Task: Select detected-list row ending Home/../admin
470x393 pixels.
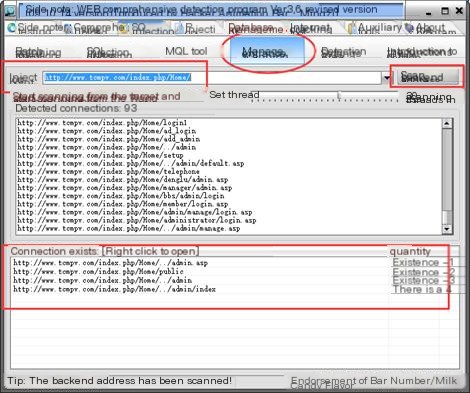Action: click(107, 147)
